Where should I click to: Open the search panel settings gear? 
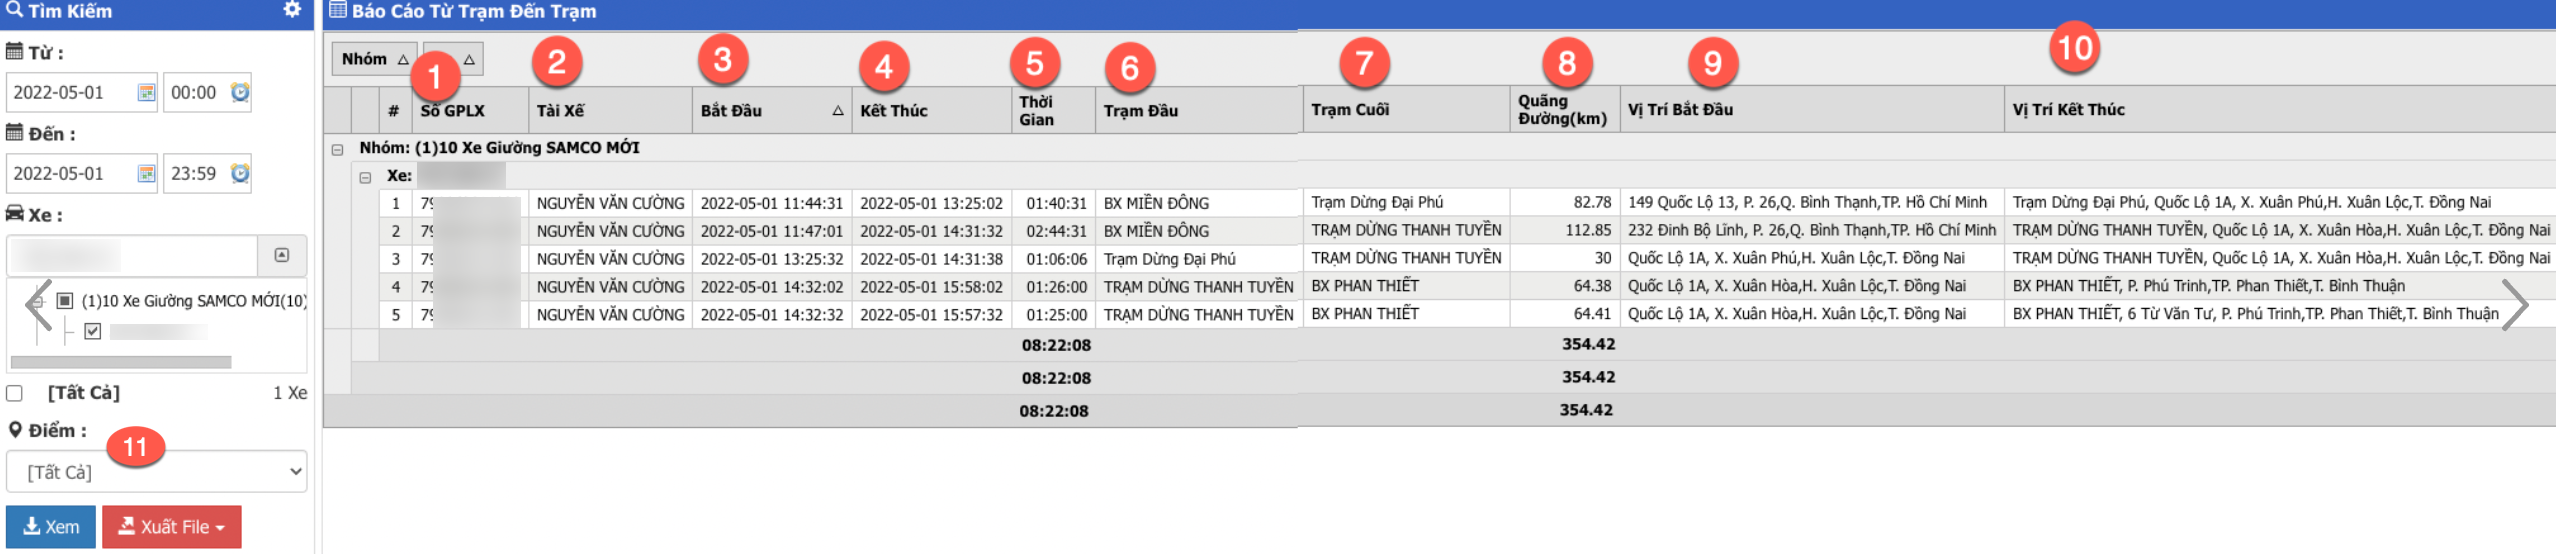[x=292, y=10]
